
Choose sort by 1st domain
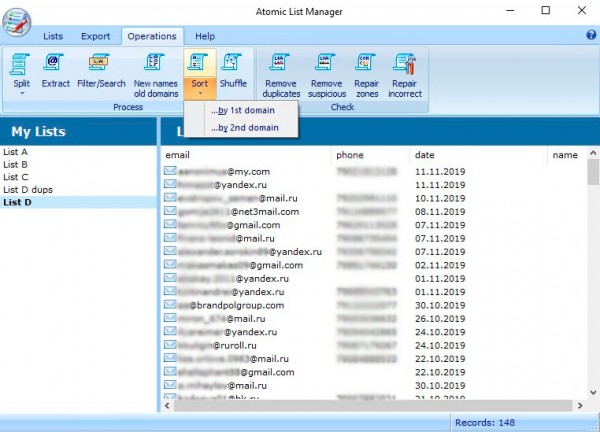(243, 110)
